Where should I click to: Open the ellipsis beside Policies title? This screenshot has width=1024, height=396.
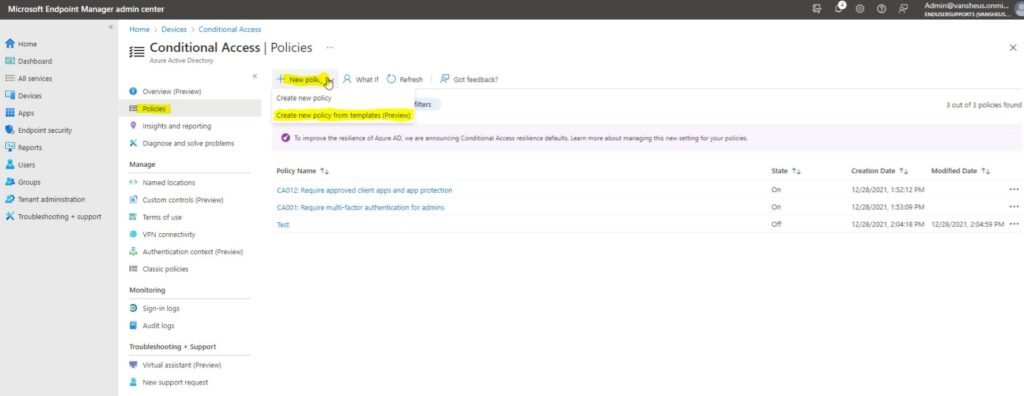(330, 48)
